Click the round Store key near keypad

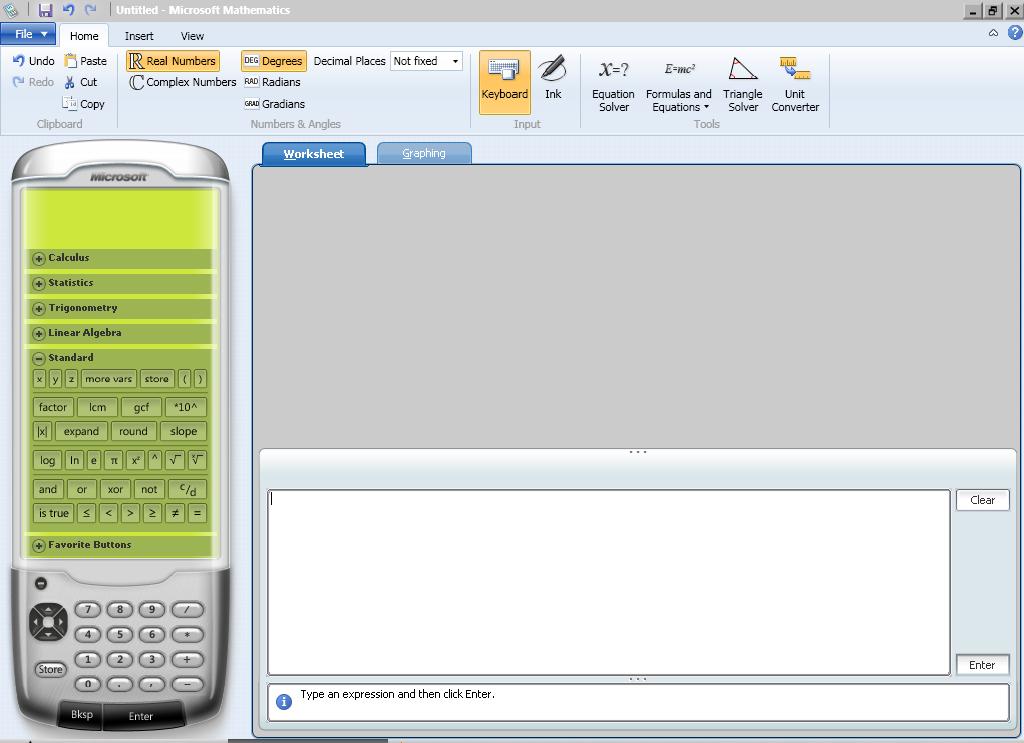50,669
